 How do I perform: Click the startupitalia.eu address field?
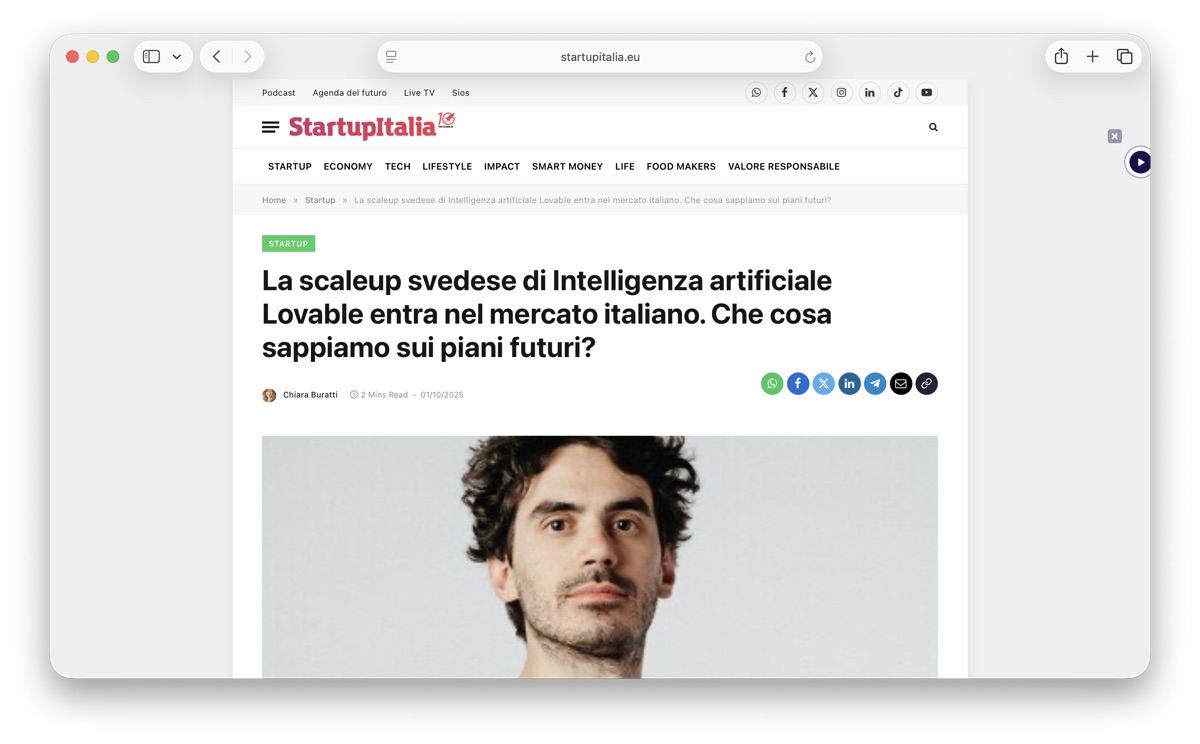pos(600,57)
